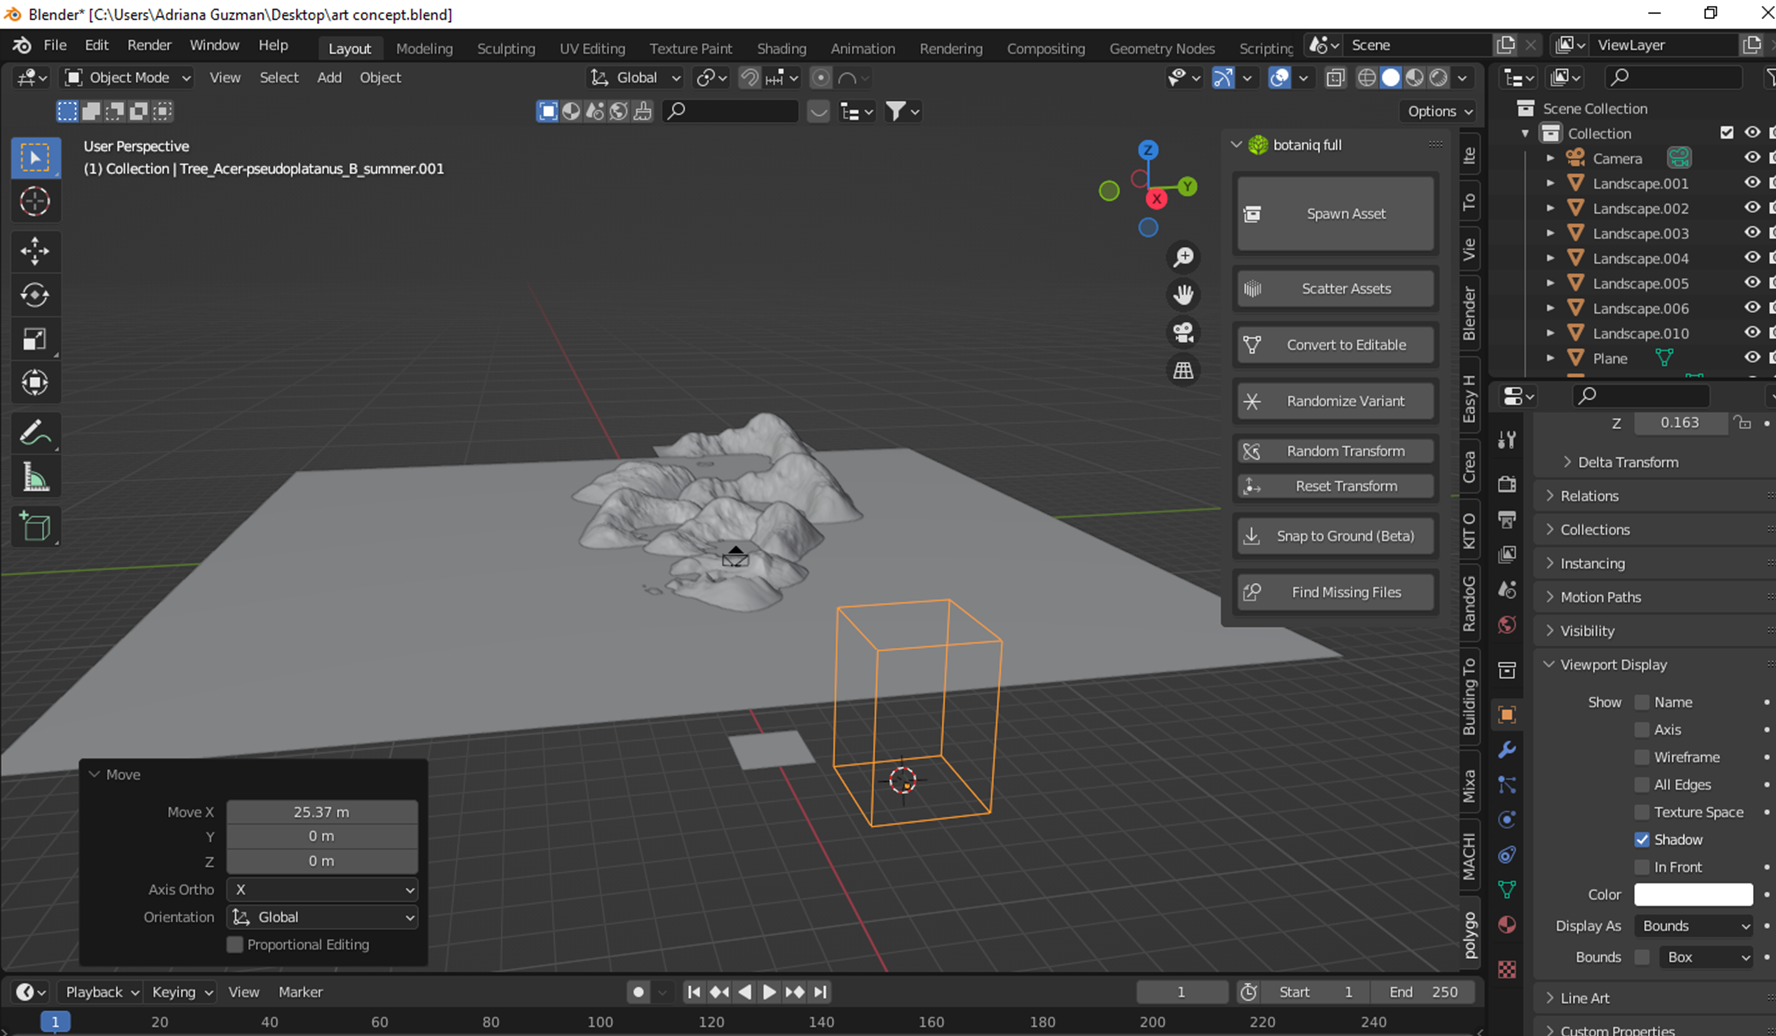Image resolution: width=1776 pixels, height=1036 pixels.
Task: Toggle X-ray mode icon
Action: 1335,78
